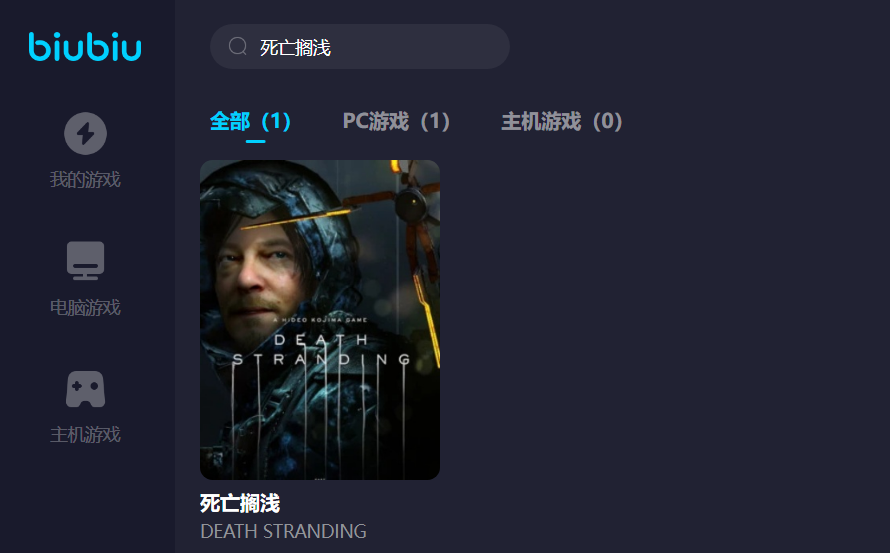890x553 pixels.
Task: Select the 全部 (1) tab
Action: coord(250,121)
